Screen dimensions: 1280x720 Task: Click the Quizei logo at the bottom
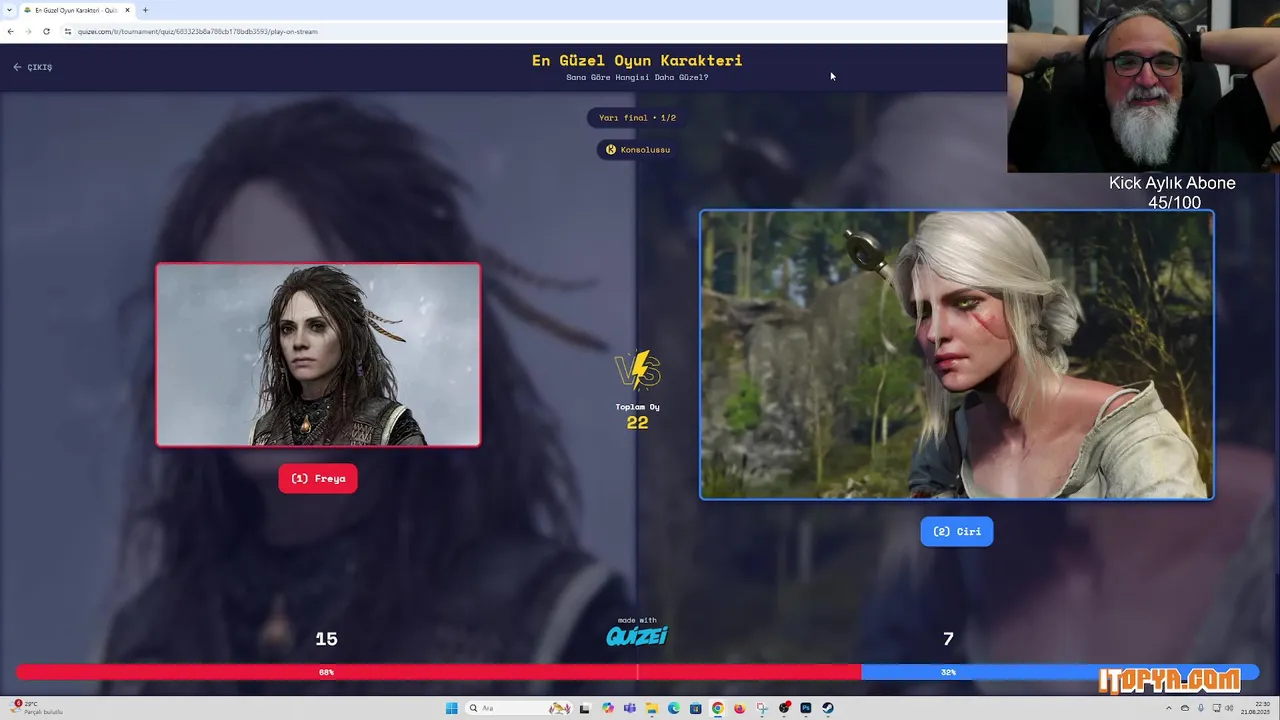click(637, 636)
